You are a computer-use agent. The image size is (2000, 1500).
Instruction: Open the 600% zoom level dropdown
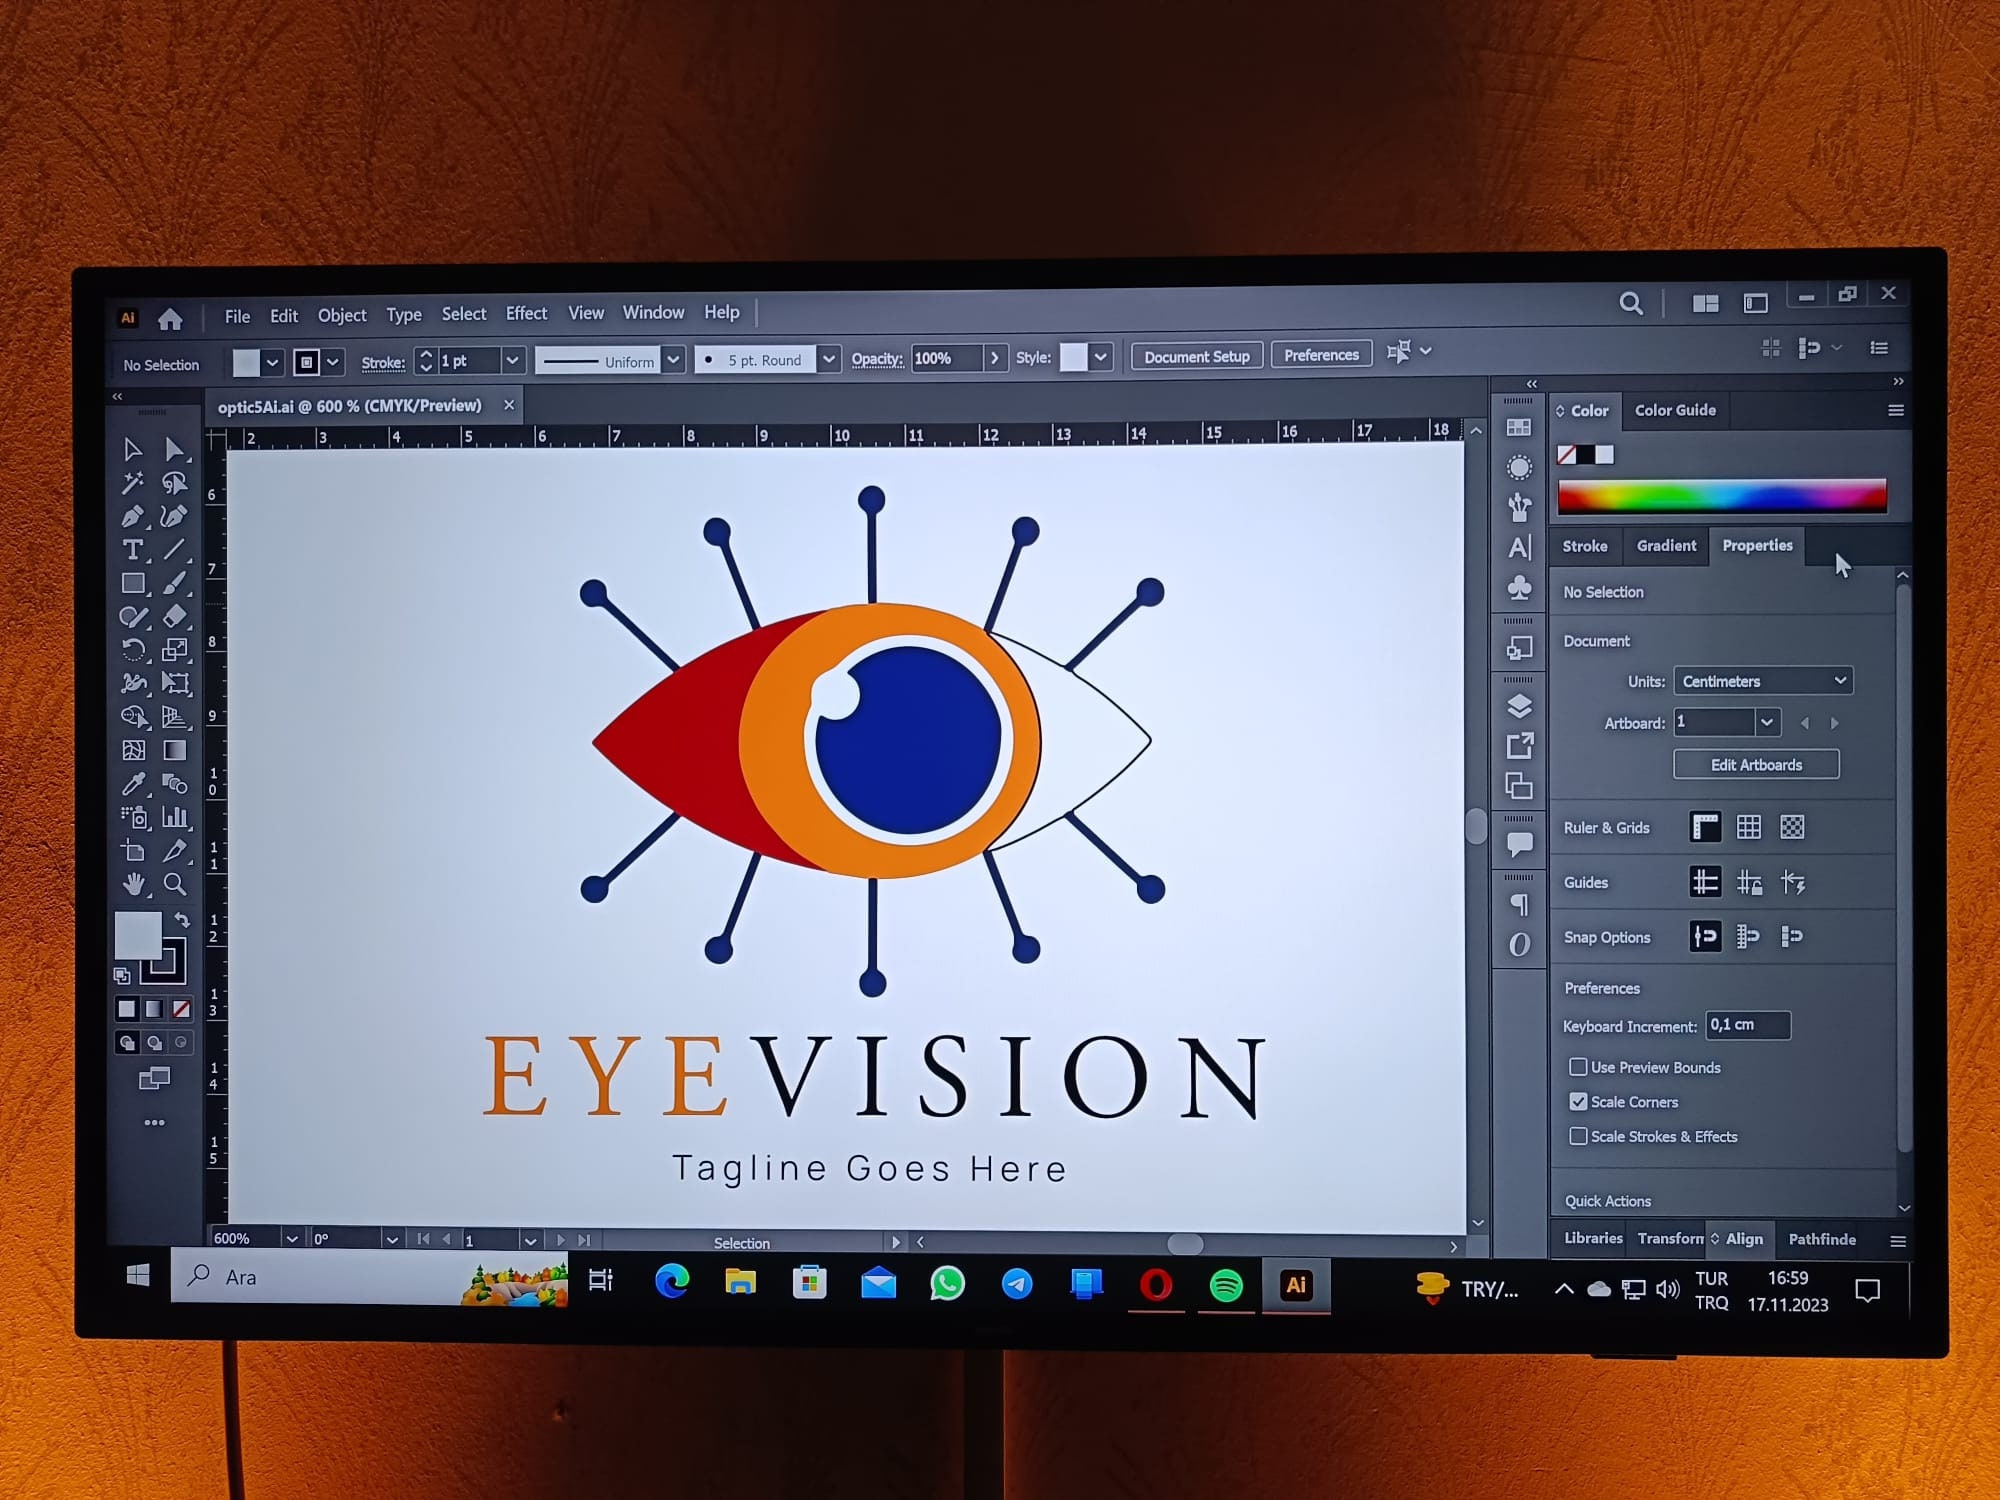[292, 1238]
